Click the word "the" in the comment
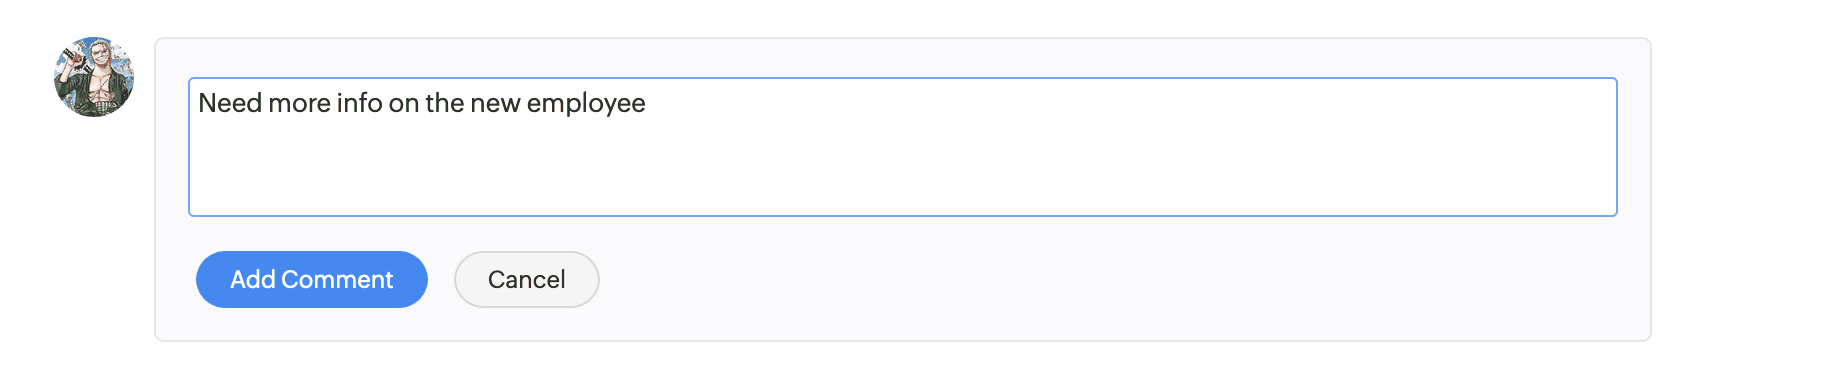 point(445,103)
